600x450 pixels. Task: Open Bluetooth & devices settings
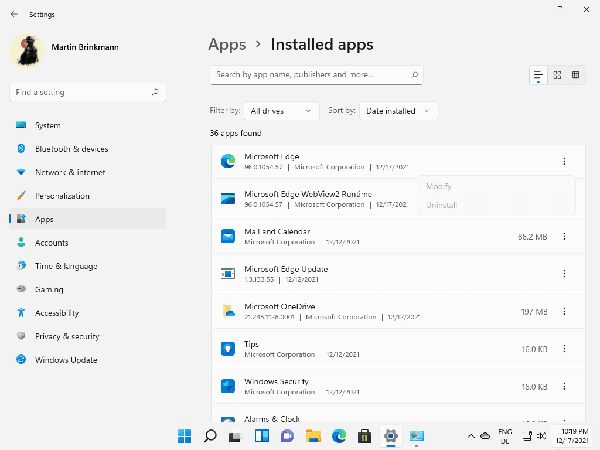(x=88, y=148)
